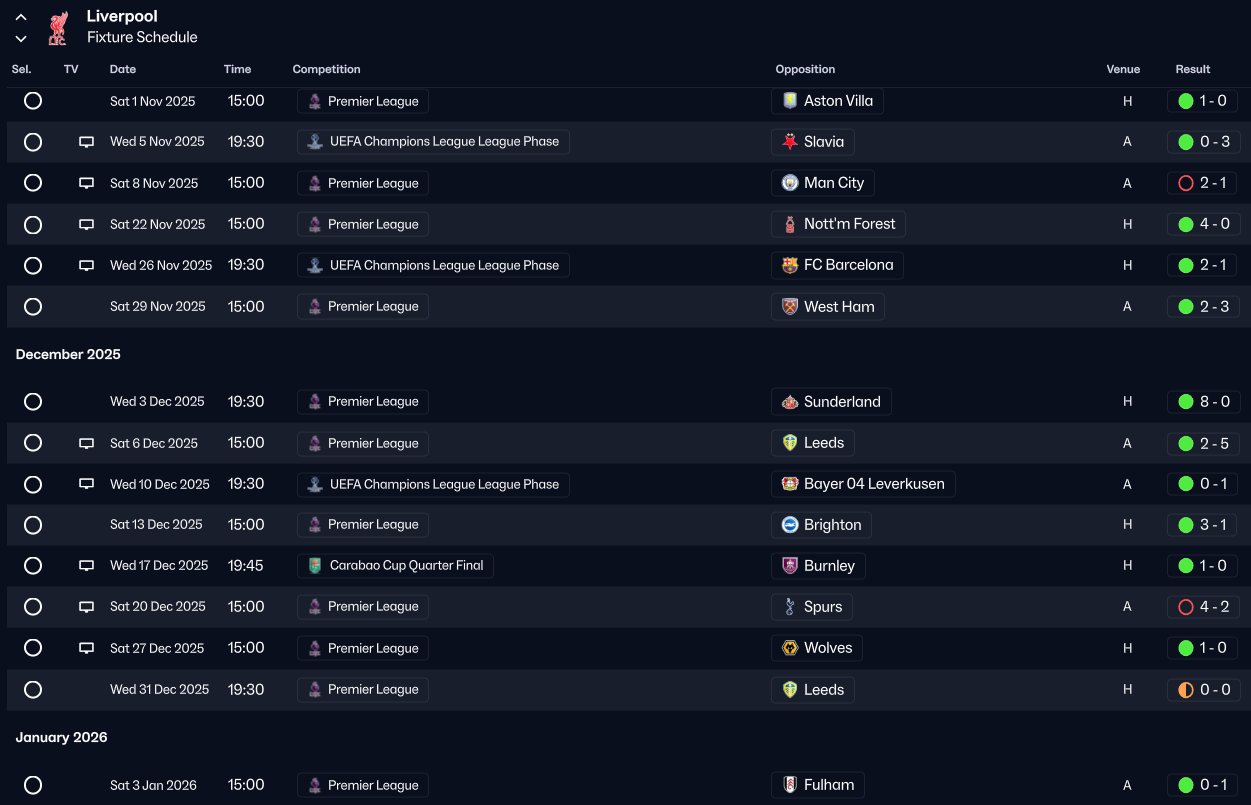
Task: Click the up chevron beside Liverpool
Action: [21, 17]
